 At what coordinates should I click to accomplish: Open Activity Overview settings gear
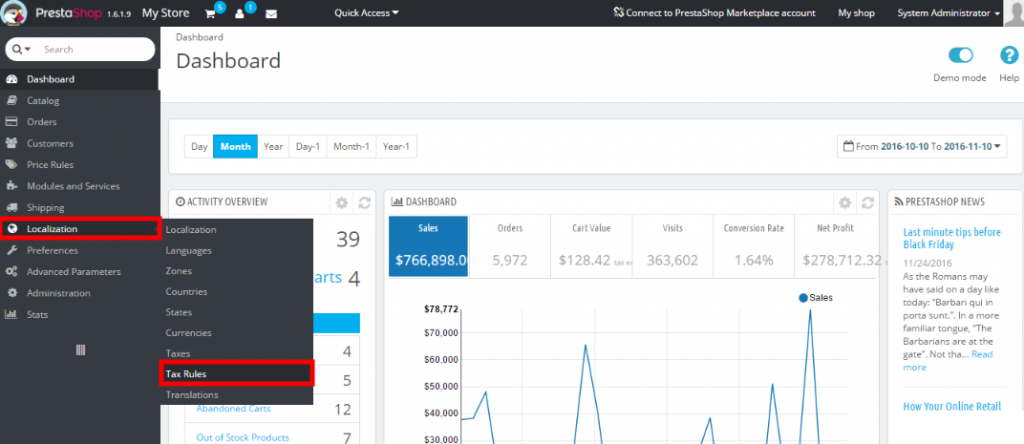pyautogui.click(x=342, y=202)
